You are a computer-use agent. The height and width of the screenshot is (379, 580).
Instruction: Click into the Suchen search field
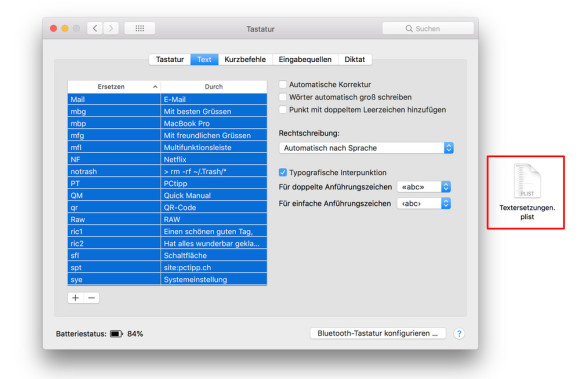pyautogui.click(x=428, y=28)
